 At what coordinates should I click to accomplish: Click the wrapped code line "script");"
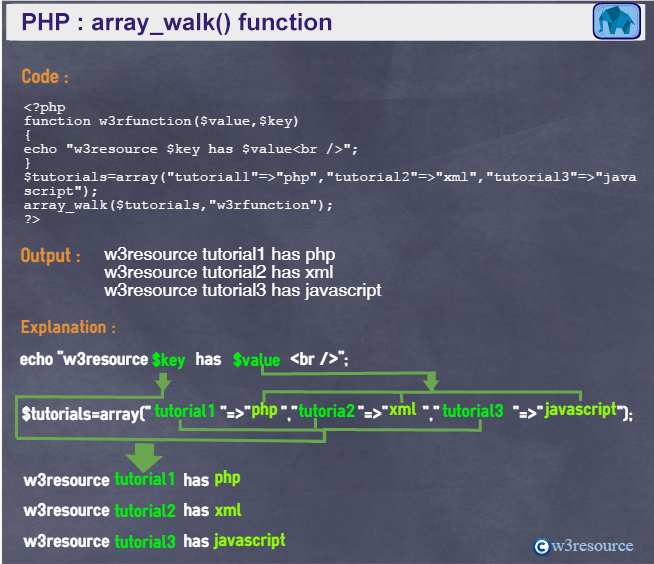(60, 191)
